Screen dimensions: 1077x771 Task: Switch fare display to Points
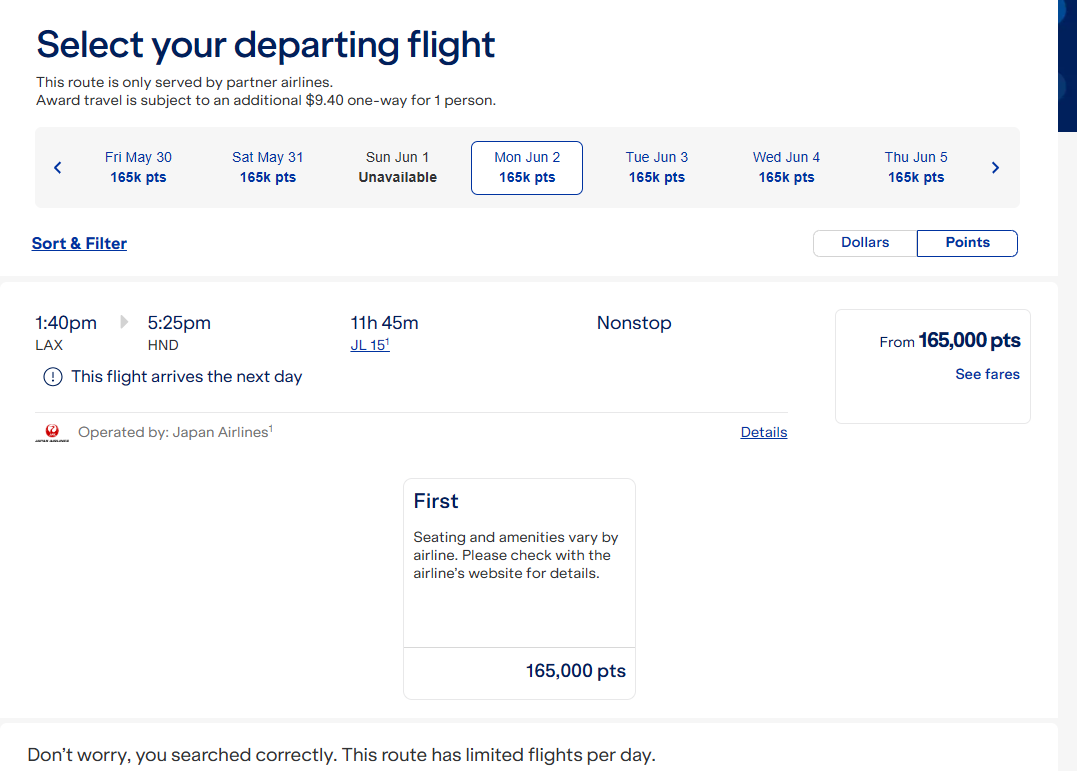[967, 243]
